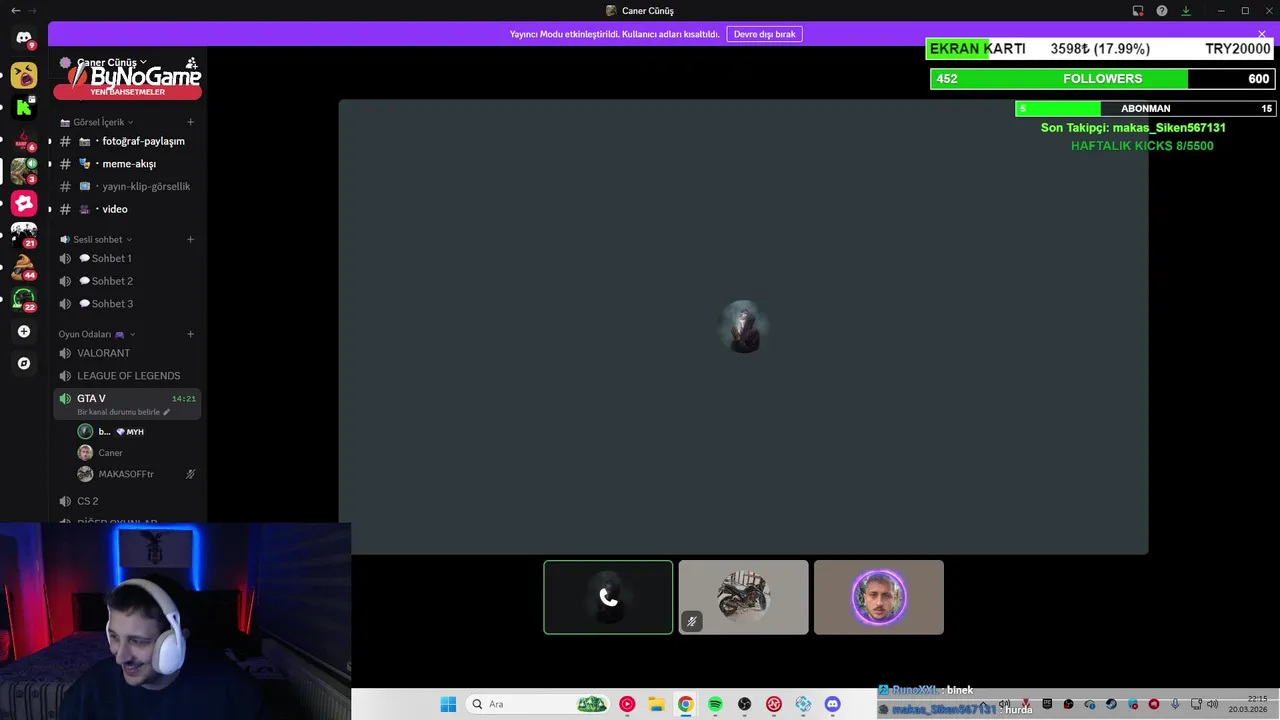Open the taskbar clock showing 22:15
The width and height of the screenshot is (1280, 720).
click(1248, 704)
